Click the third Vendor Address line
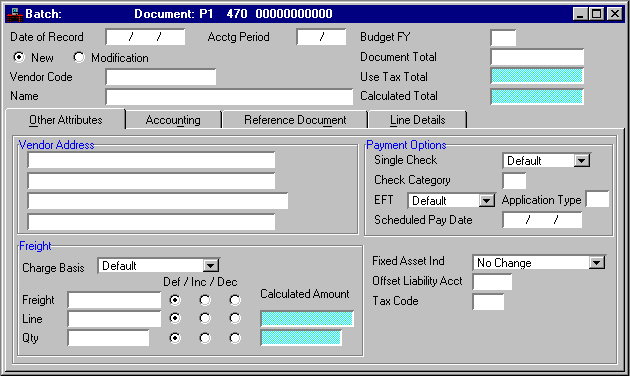The image size is (630, 376). (x=158, y=201)
